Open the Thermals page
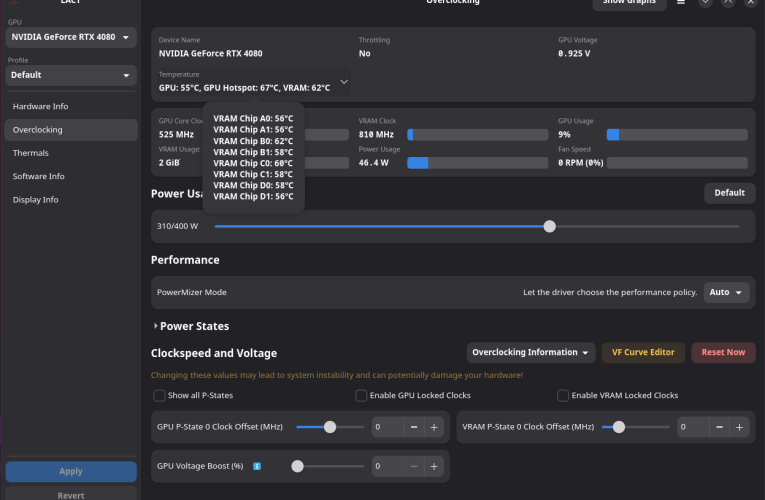Viewport: 765px width, 500px height. click(71, 153)
